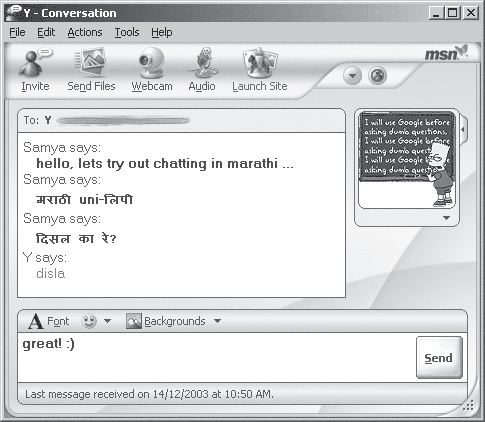Click the smiley emoticon button
Screen dimensions: 485x422
(x=89, y=321)
